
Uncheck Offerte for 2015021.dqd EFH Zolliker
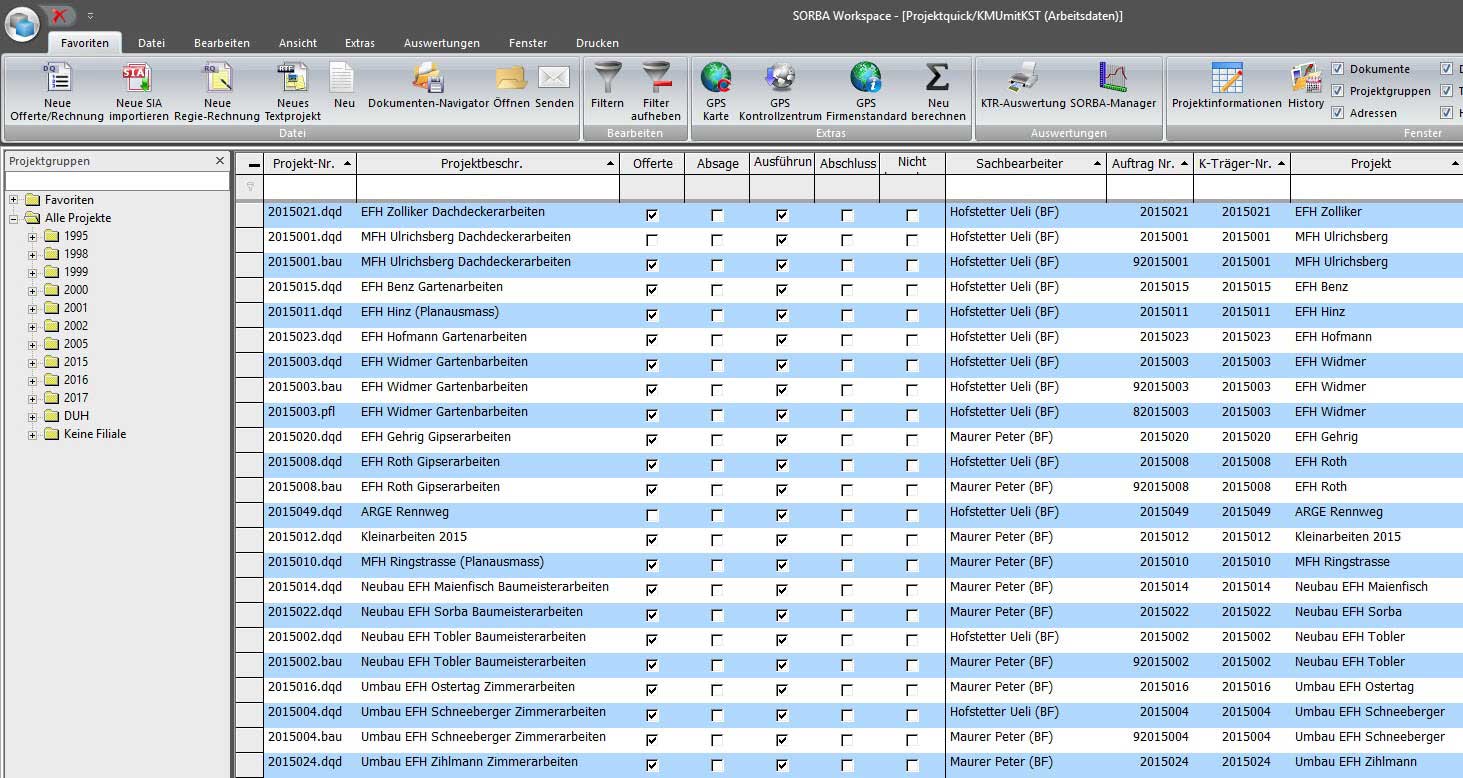point(652,215)
